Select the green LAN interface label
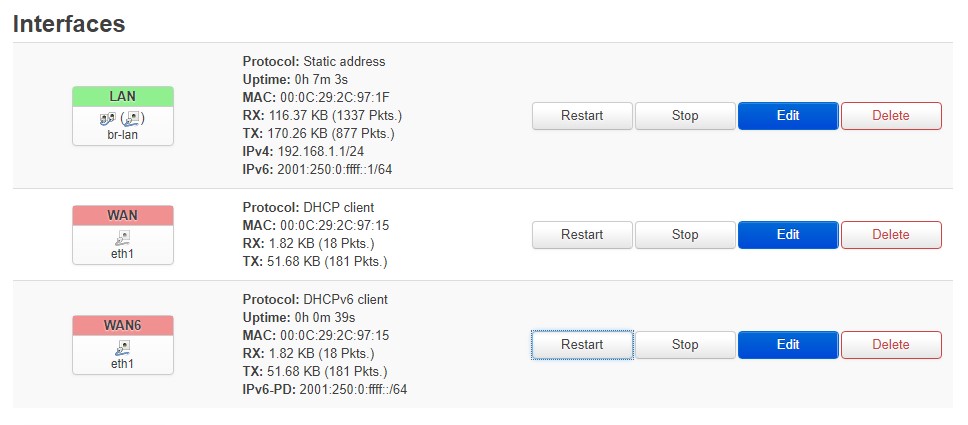 tap(122, 97)
